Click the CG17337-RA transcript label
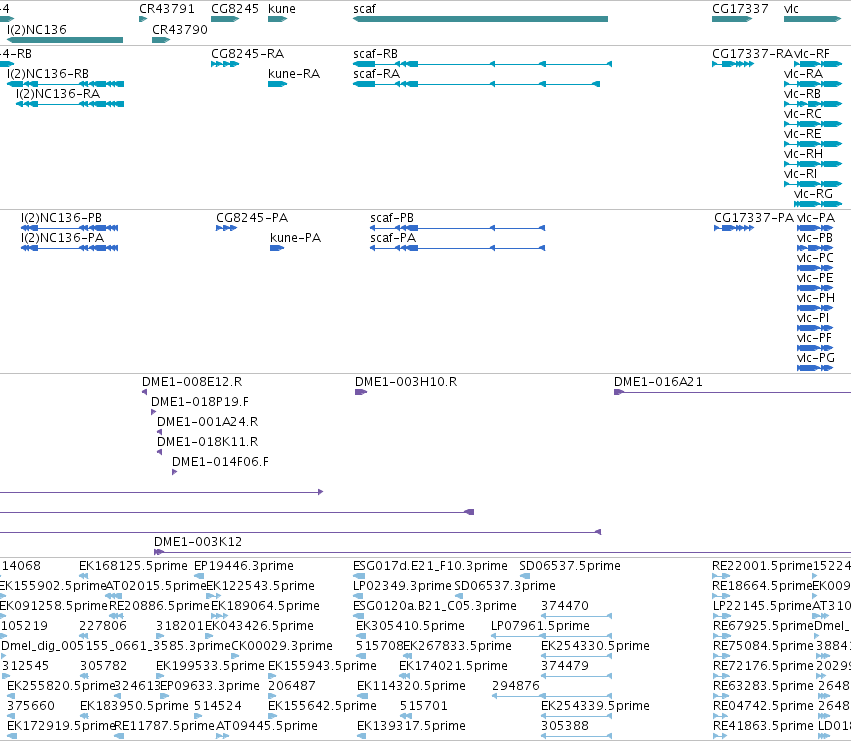Image resolution: width=851 pixels, height=741 pixels. (x=752, y=54)
